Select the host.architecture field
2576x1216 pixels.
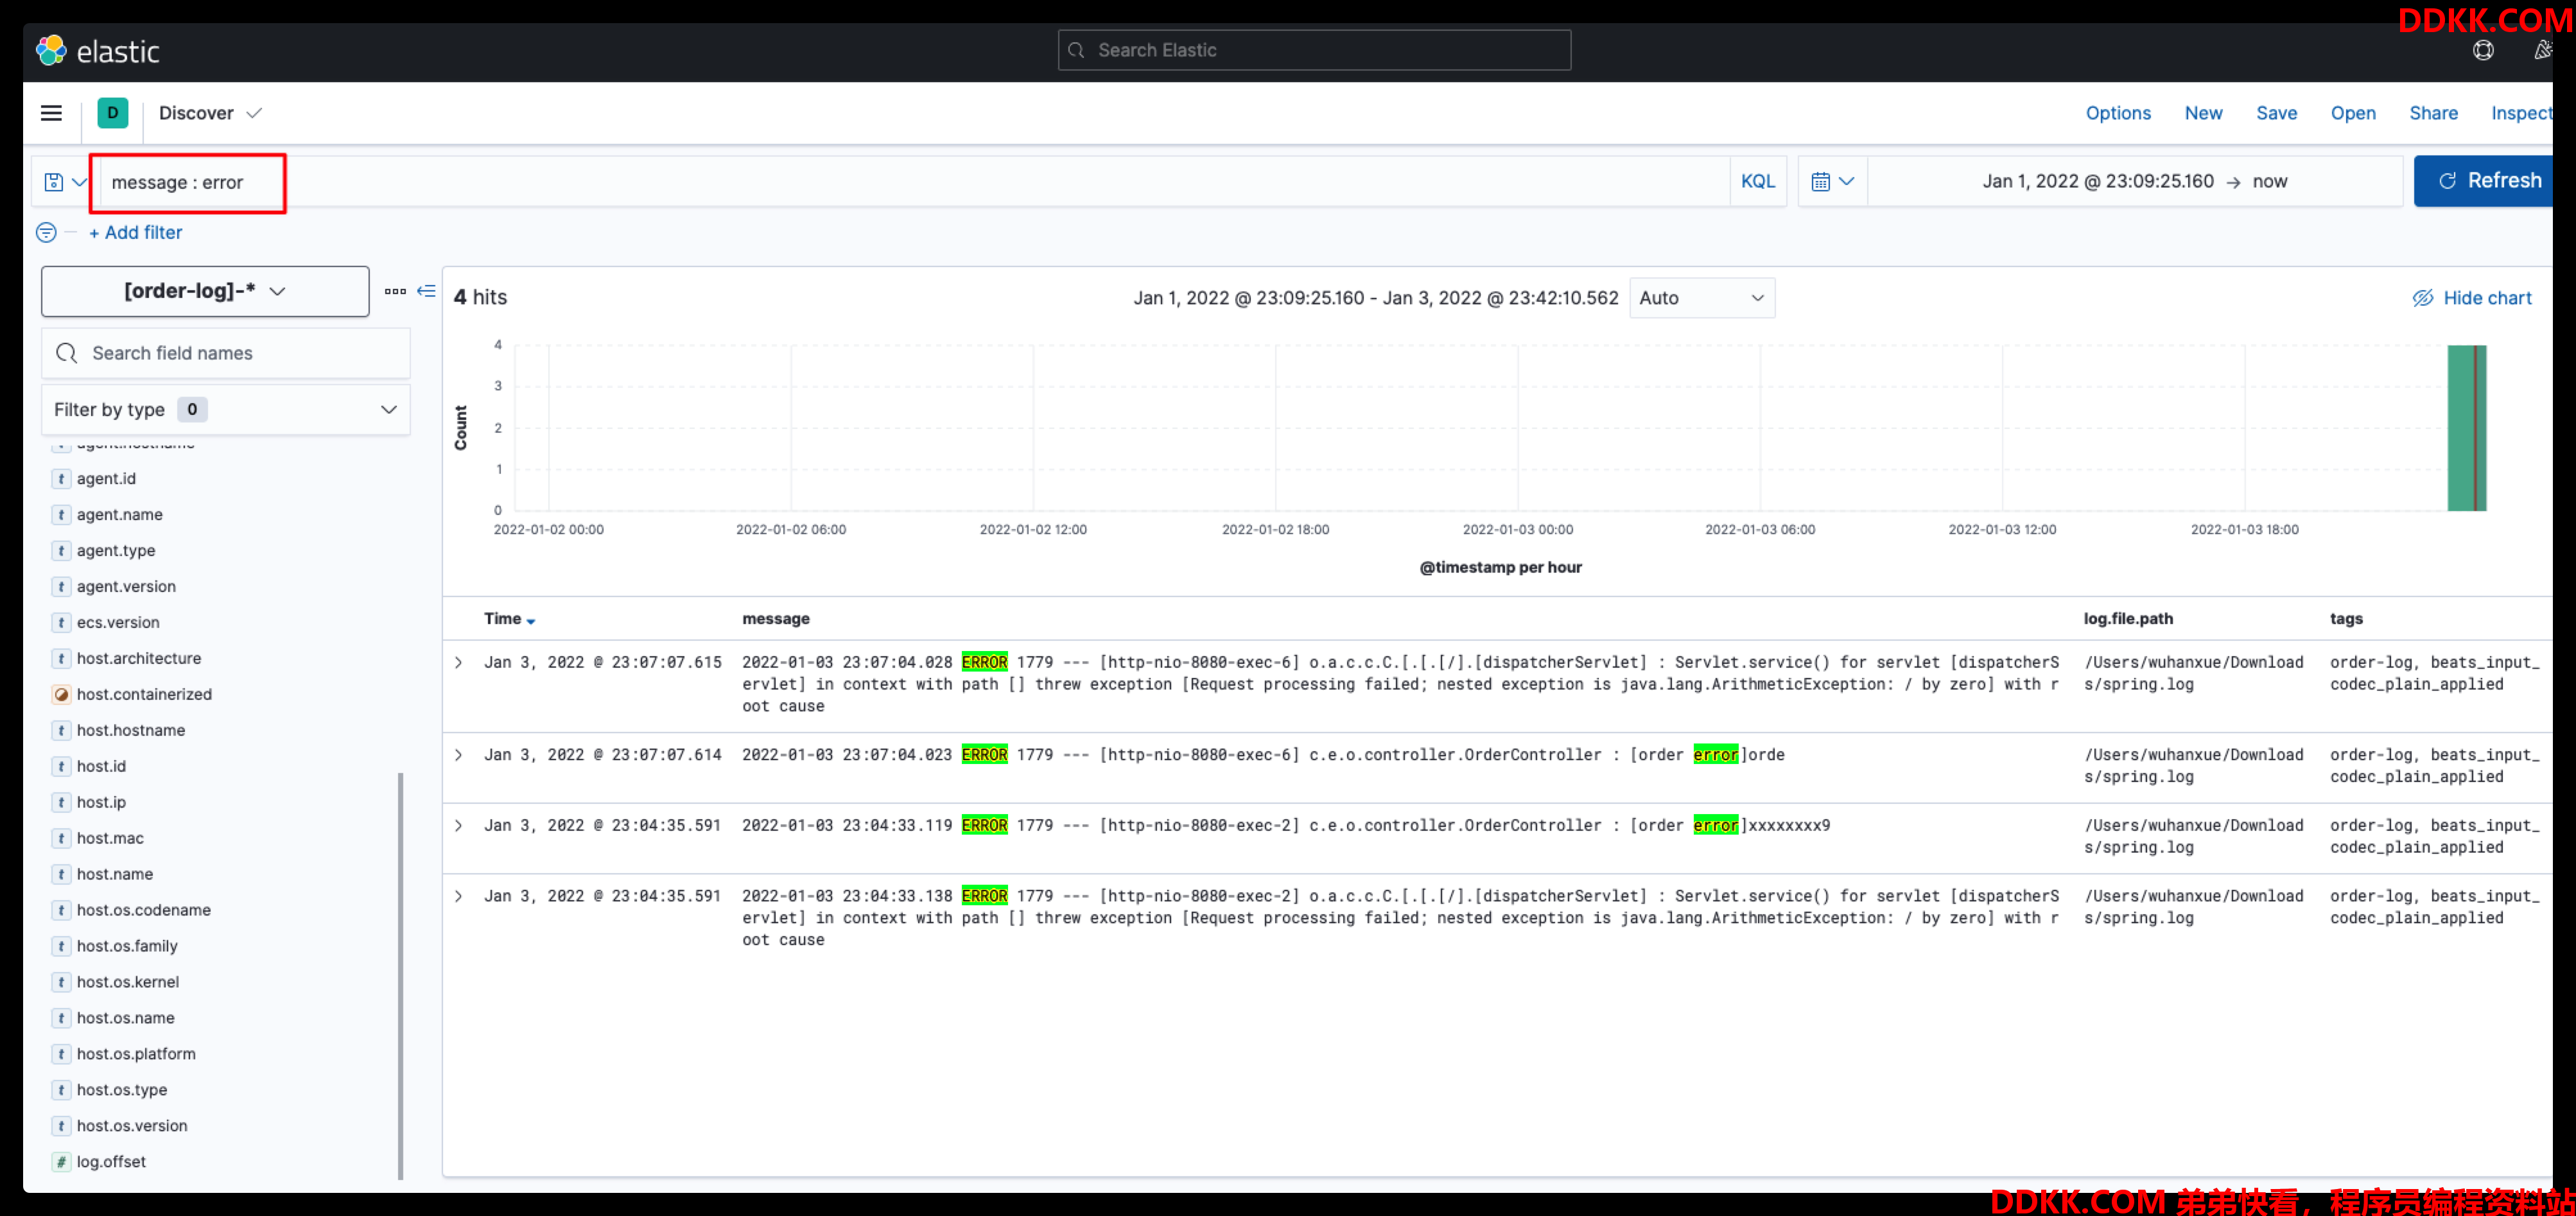pyautogui.click(x=139, y=658)
